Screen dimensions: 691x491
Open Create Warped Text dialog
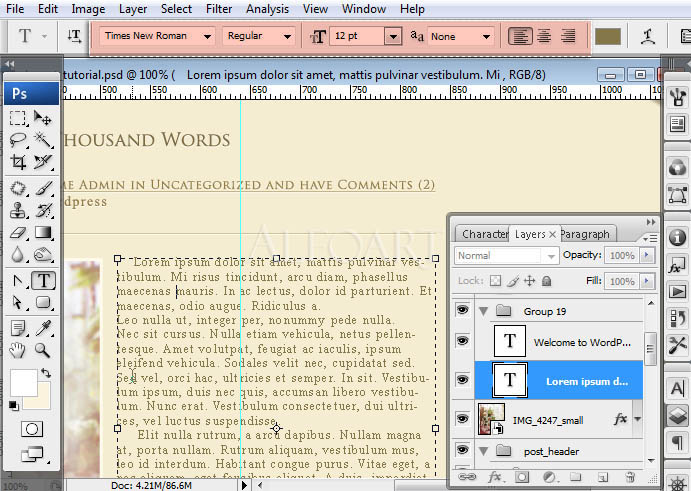tap(647, 37)
